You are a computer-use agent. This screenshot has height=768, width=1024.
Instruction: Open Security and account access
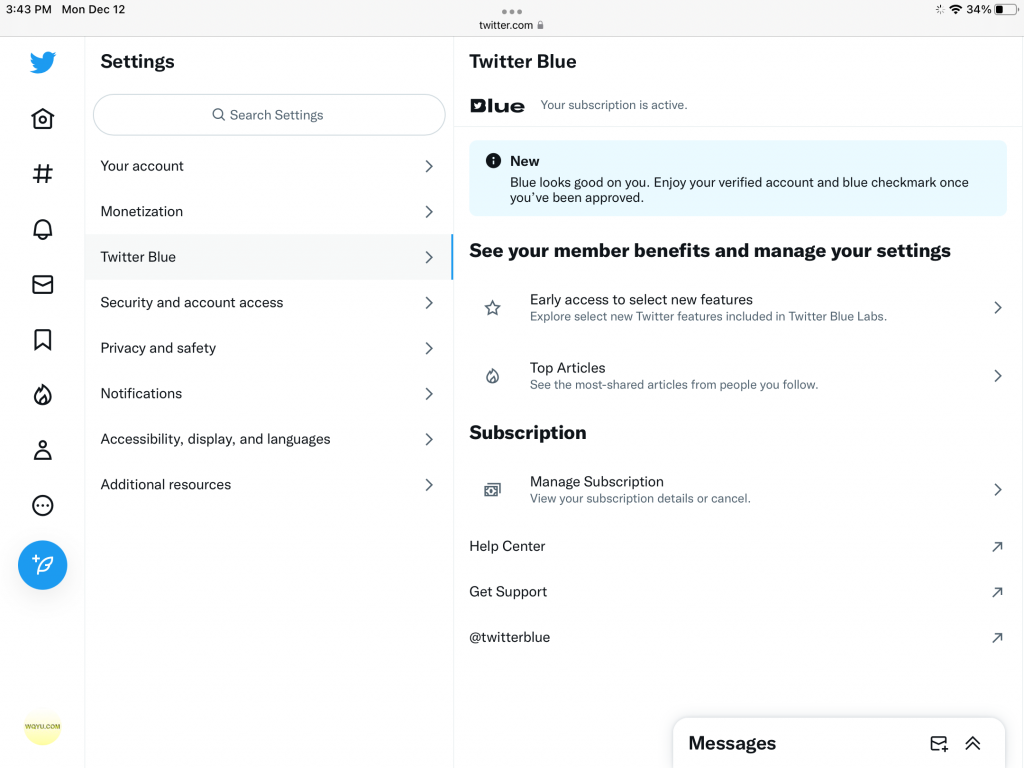click(269, 302)
